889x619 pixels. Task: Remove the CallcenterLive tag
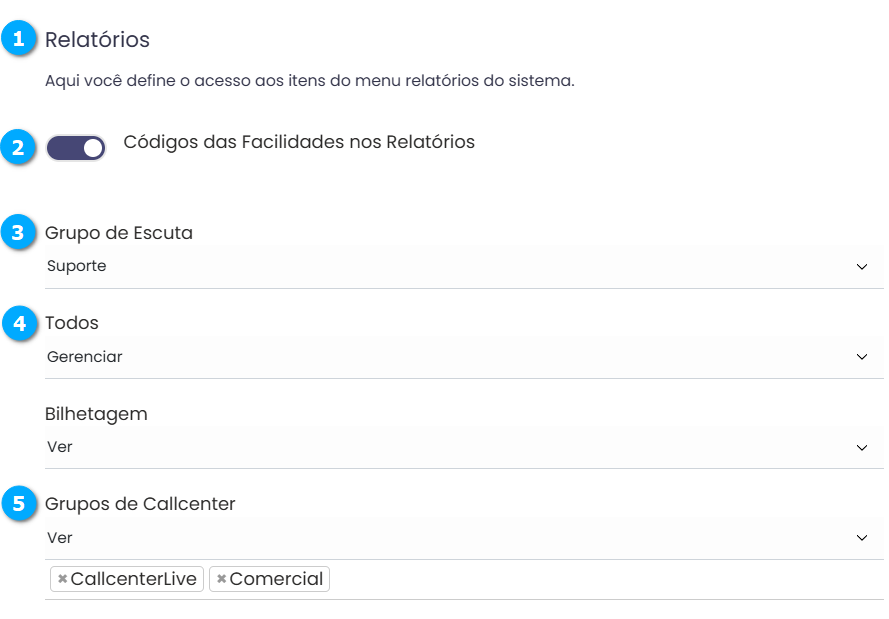62,579
